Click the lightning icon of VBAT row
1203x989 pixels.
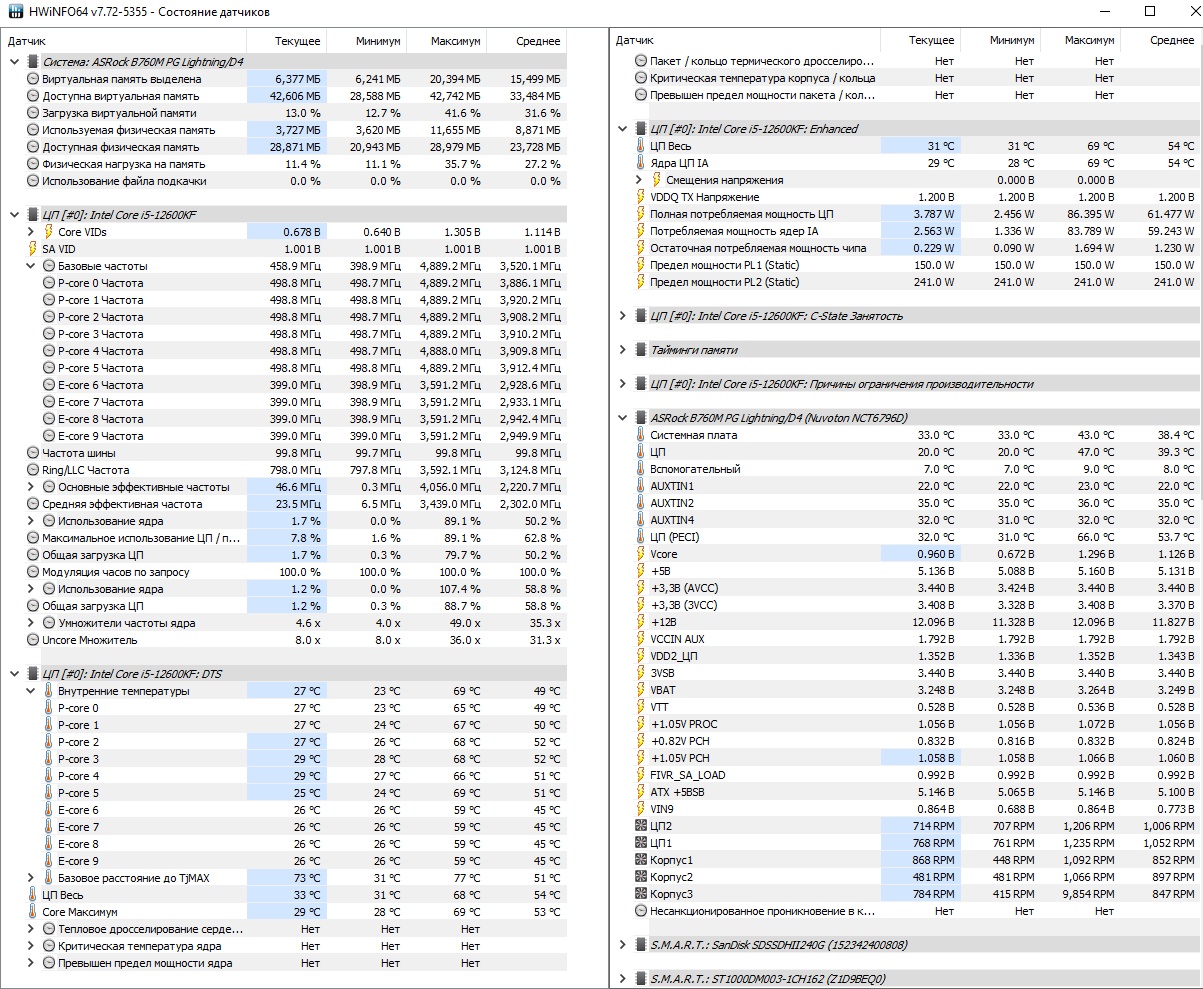pyautogui.click(x=641, y=690)
